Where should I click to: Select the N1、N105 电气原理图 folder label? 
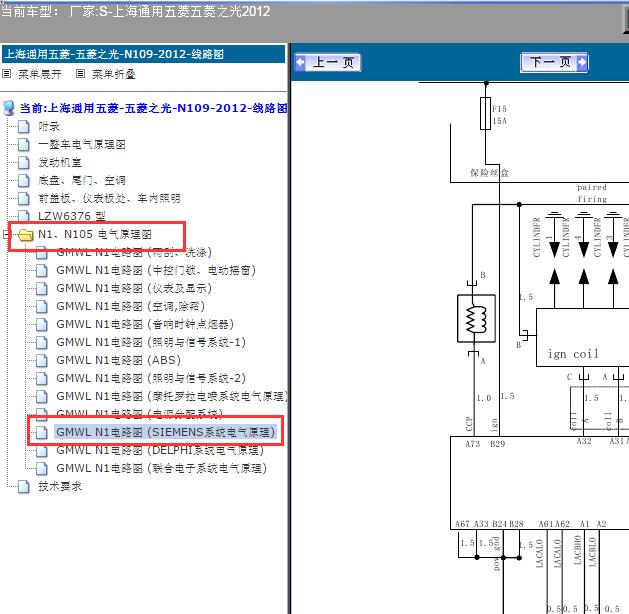(x=95, y=234)
